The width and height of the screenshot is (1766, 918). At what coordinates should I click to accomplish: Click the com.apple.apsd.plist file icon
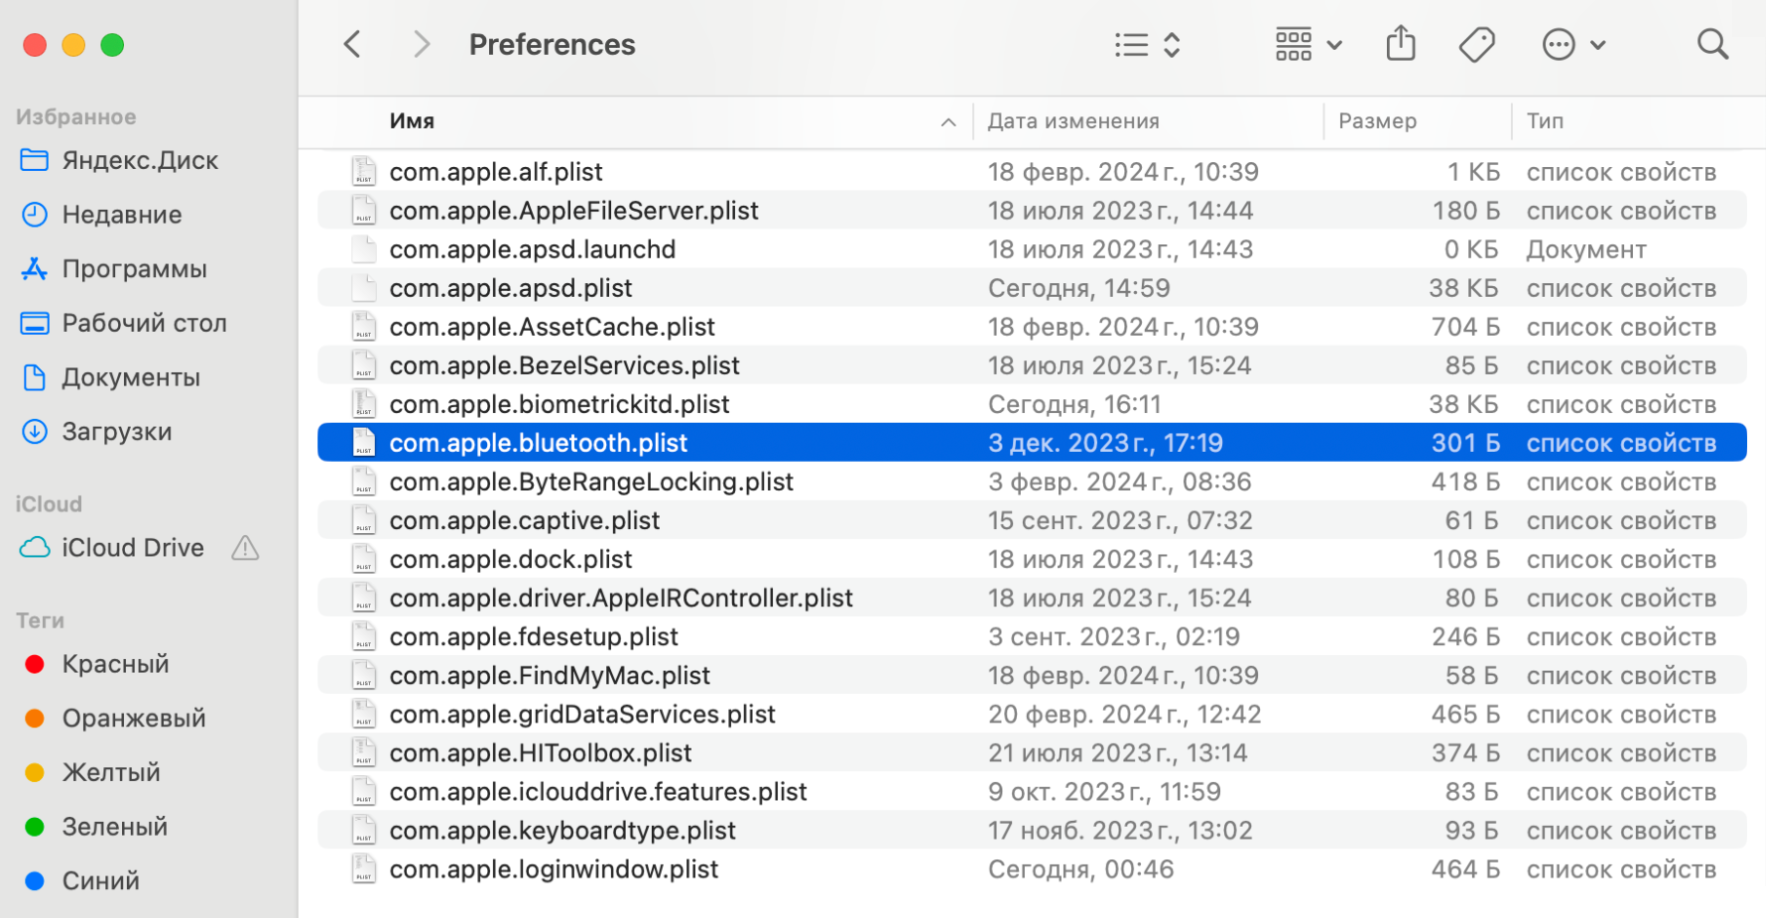click(x=364, y=288)
